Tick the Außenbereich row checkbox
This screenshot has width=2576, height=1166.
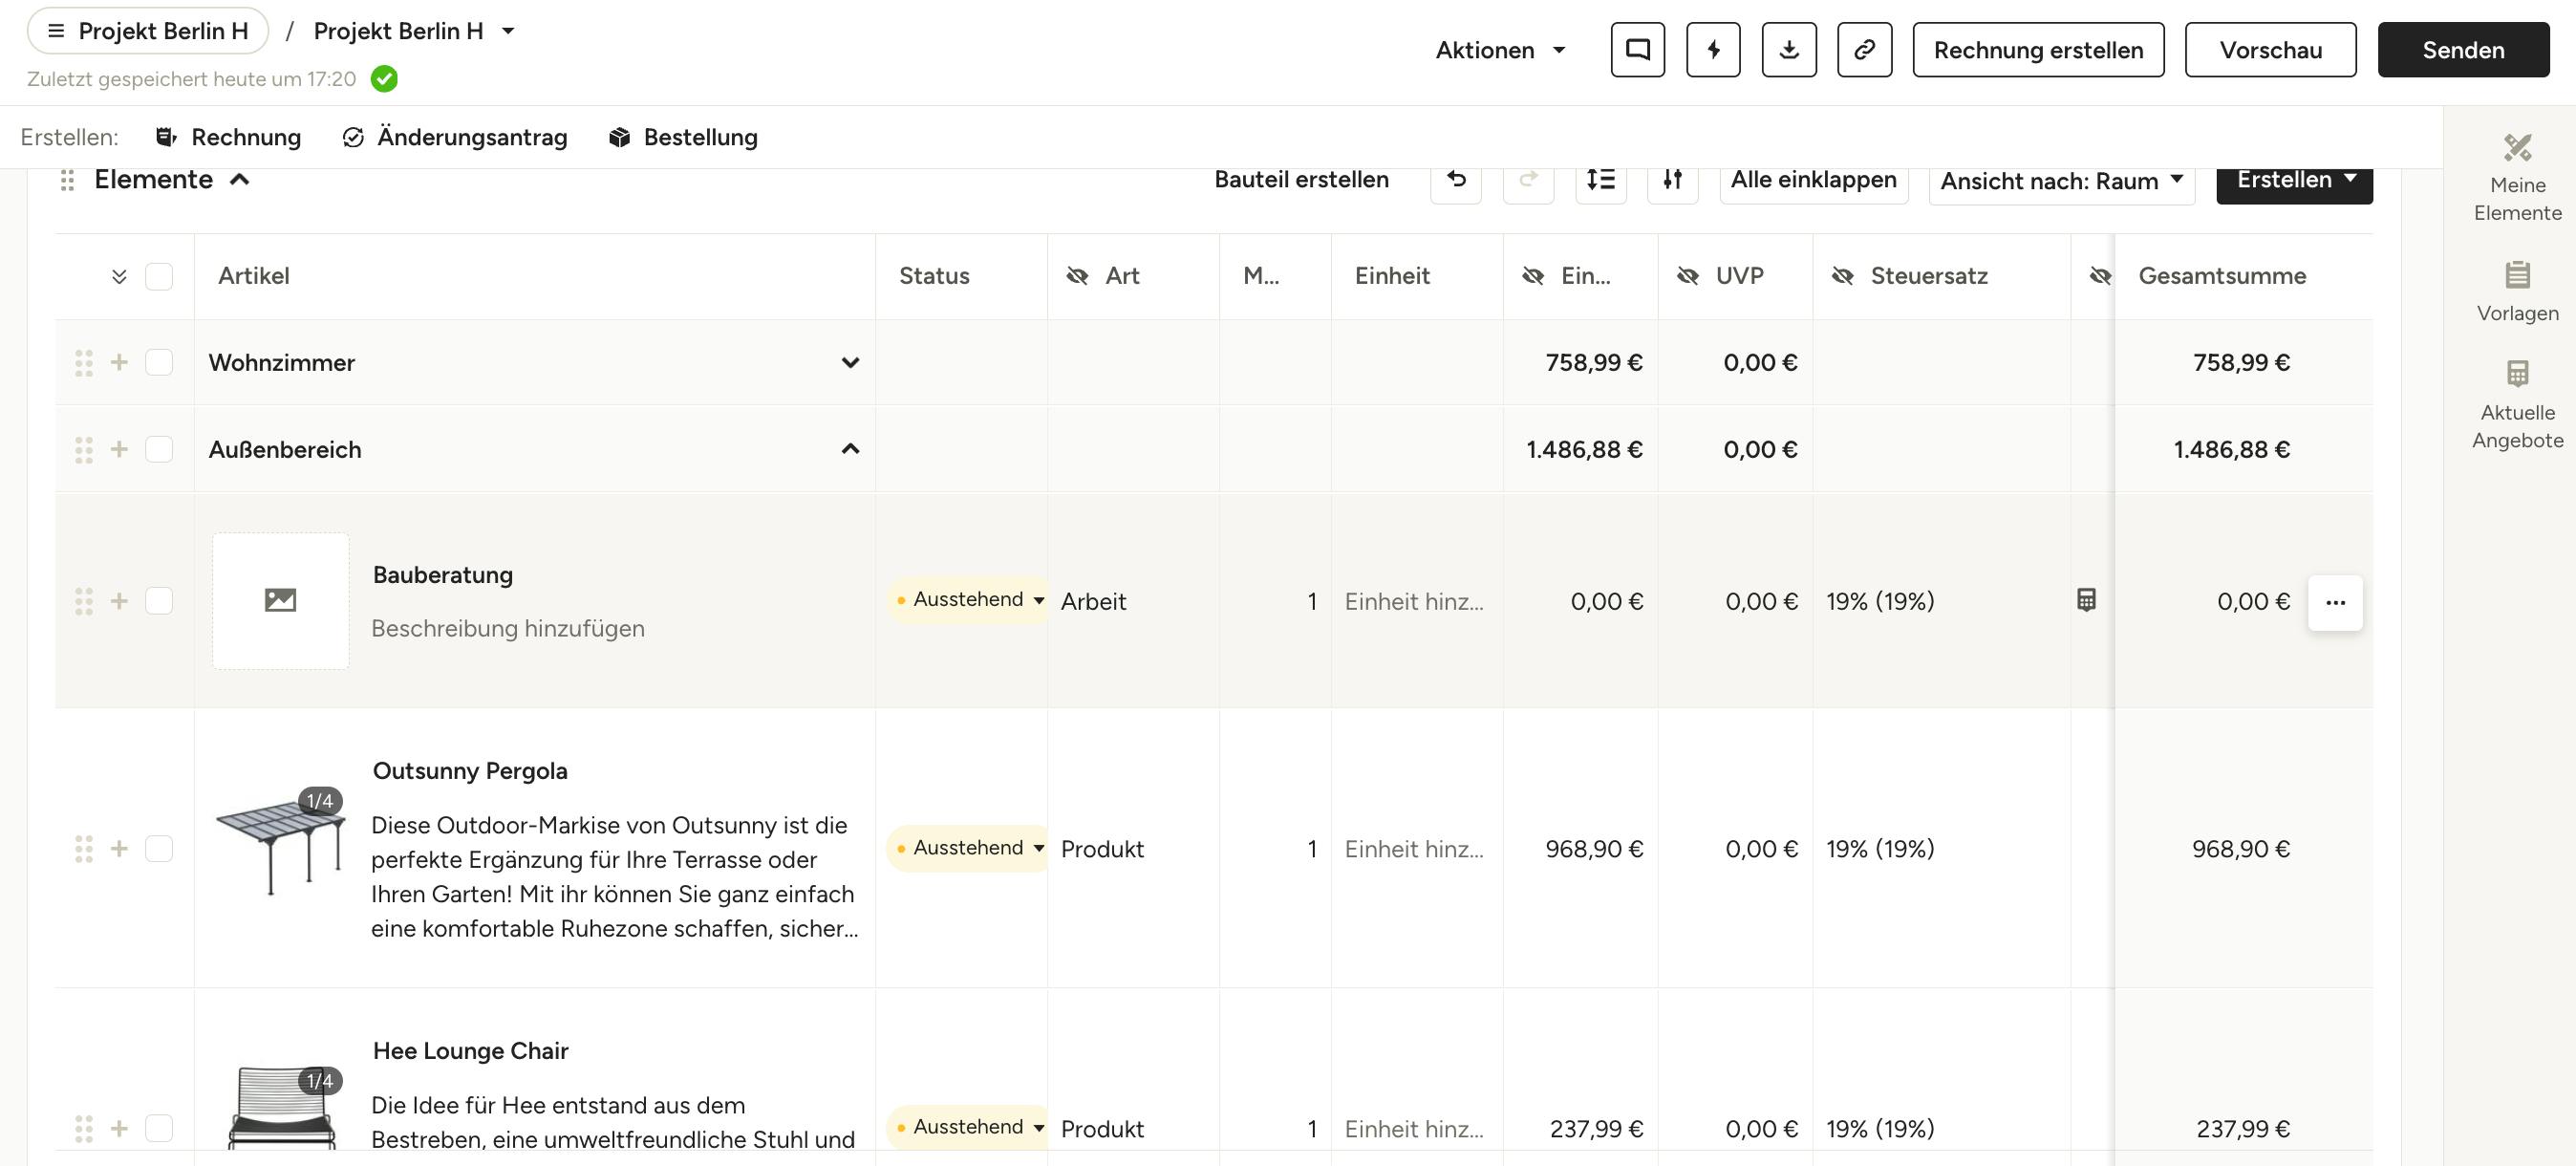pos(159,449)
